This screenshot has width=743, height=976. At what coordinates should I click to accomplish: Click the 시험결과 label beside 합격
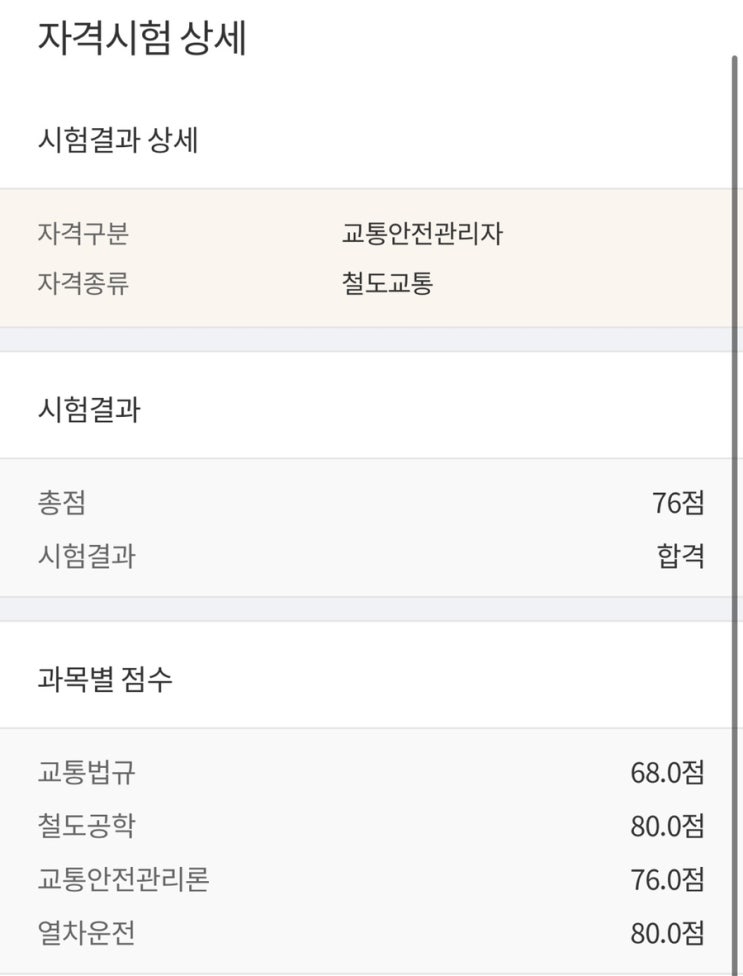click(85, 555)
